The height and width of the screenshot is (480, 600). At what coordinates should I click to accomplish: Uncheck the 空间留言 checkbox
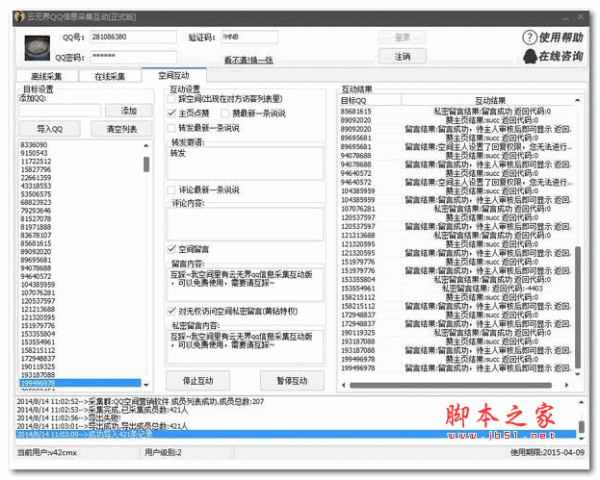tap(171, 249)
